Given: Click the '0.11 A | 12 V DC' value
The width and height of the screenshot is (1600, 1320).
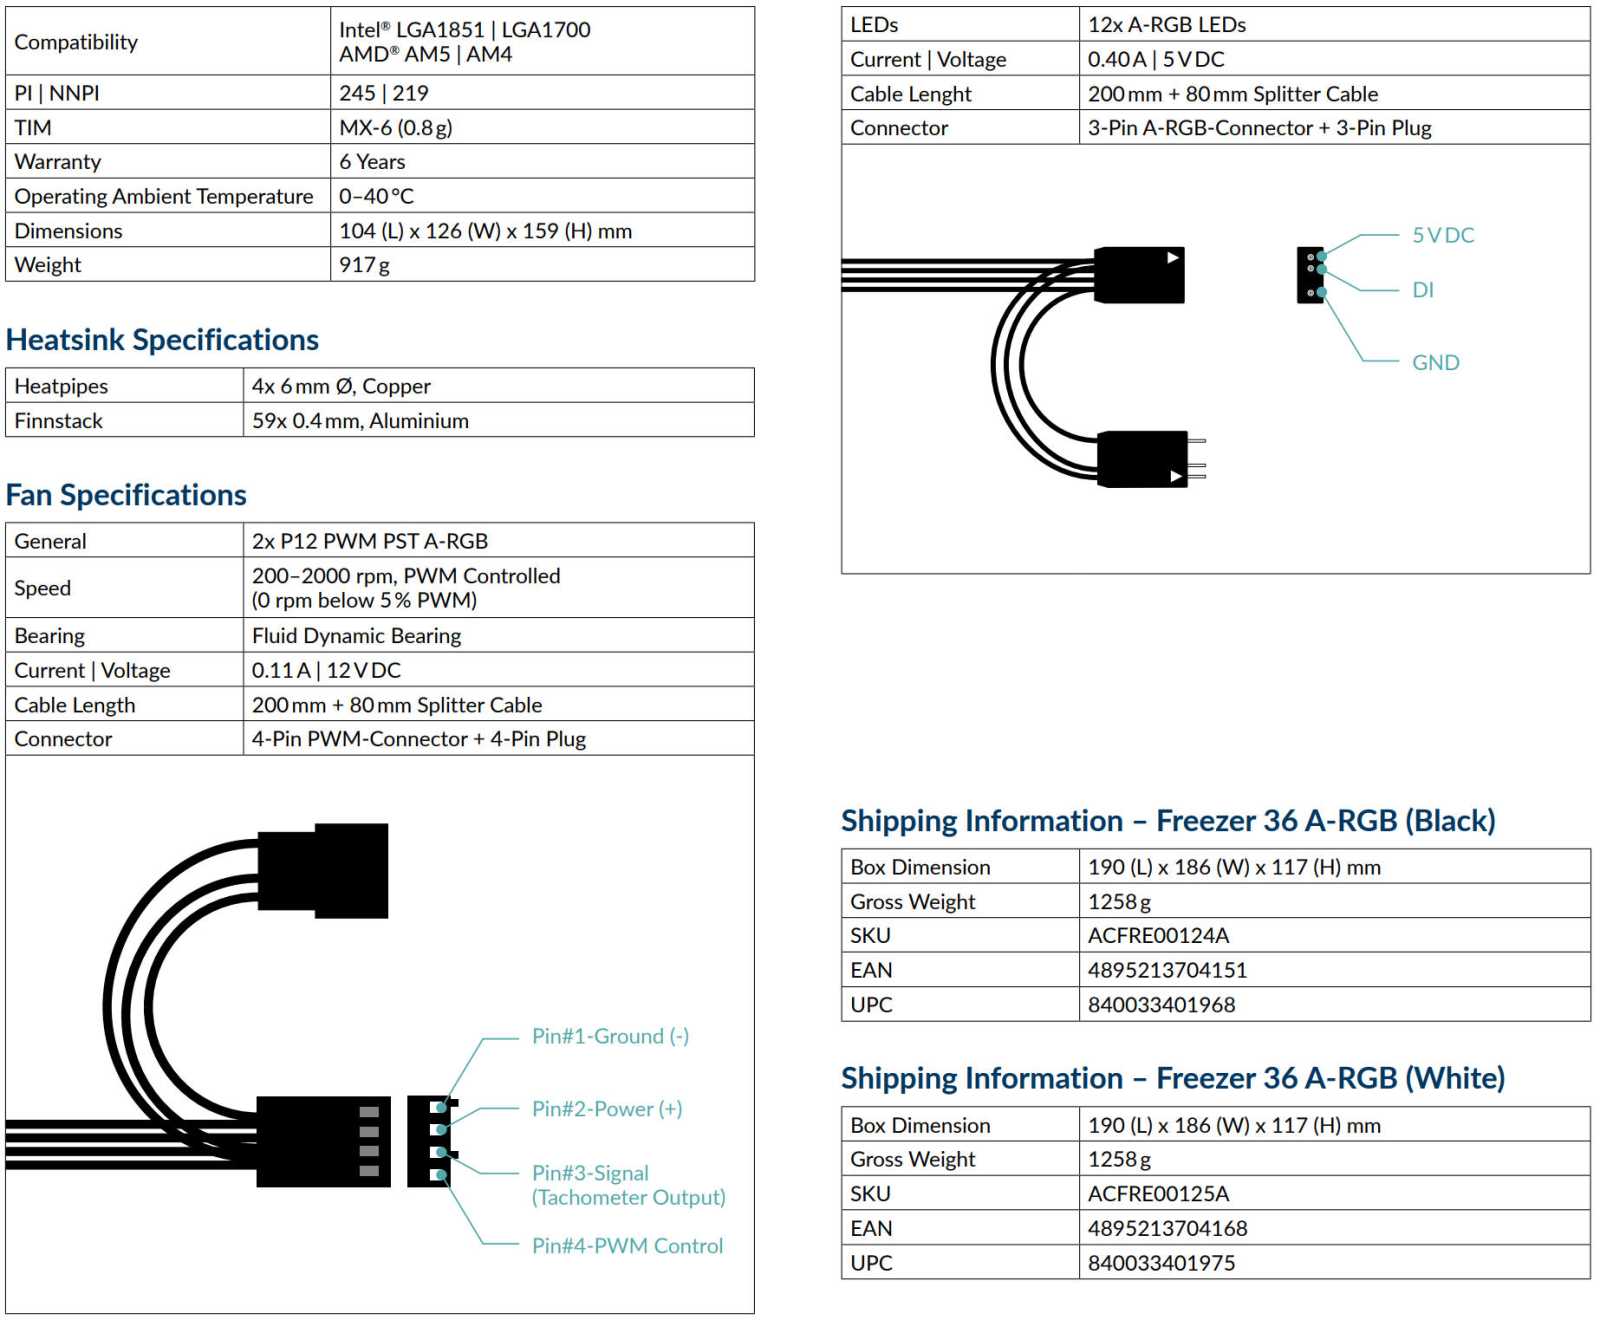Looking at the screenshot, I should point(326,671).
